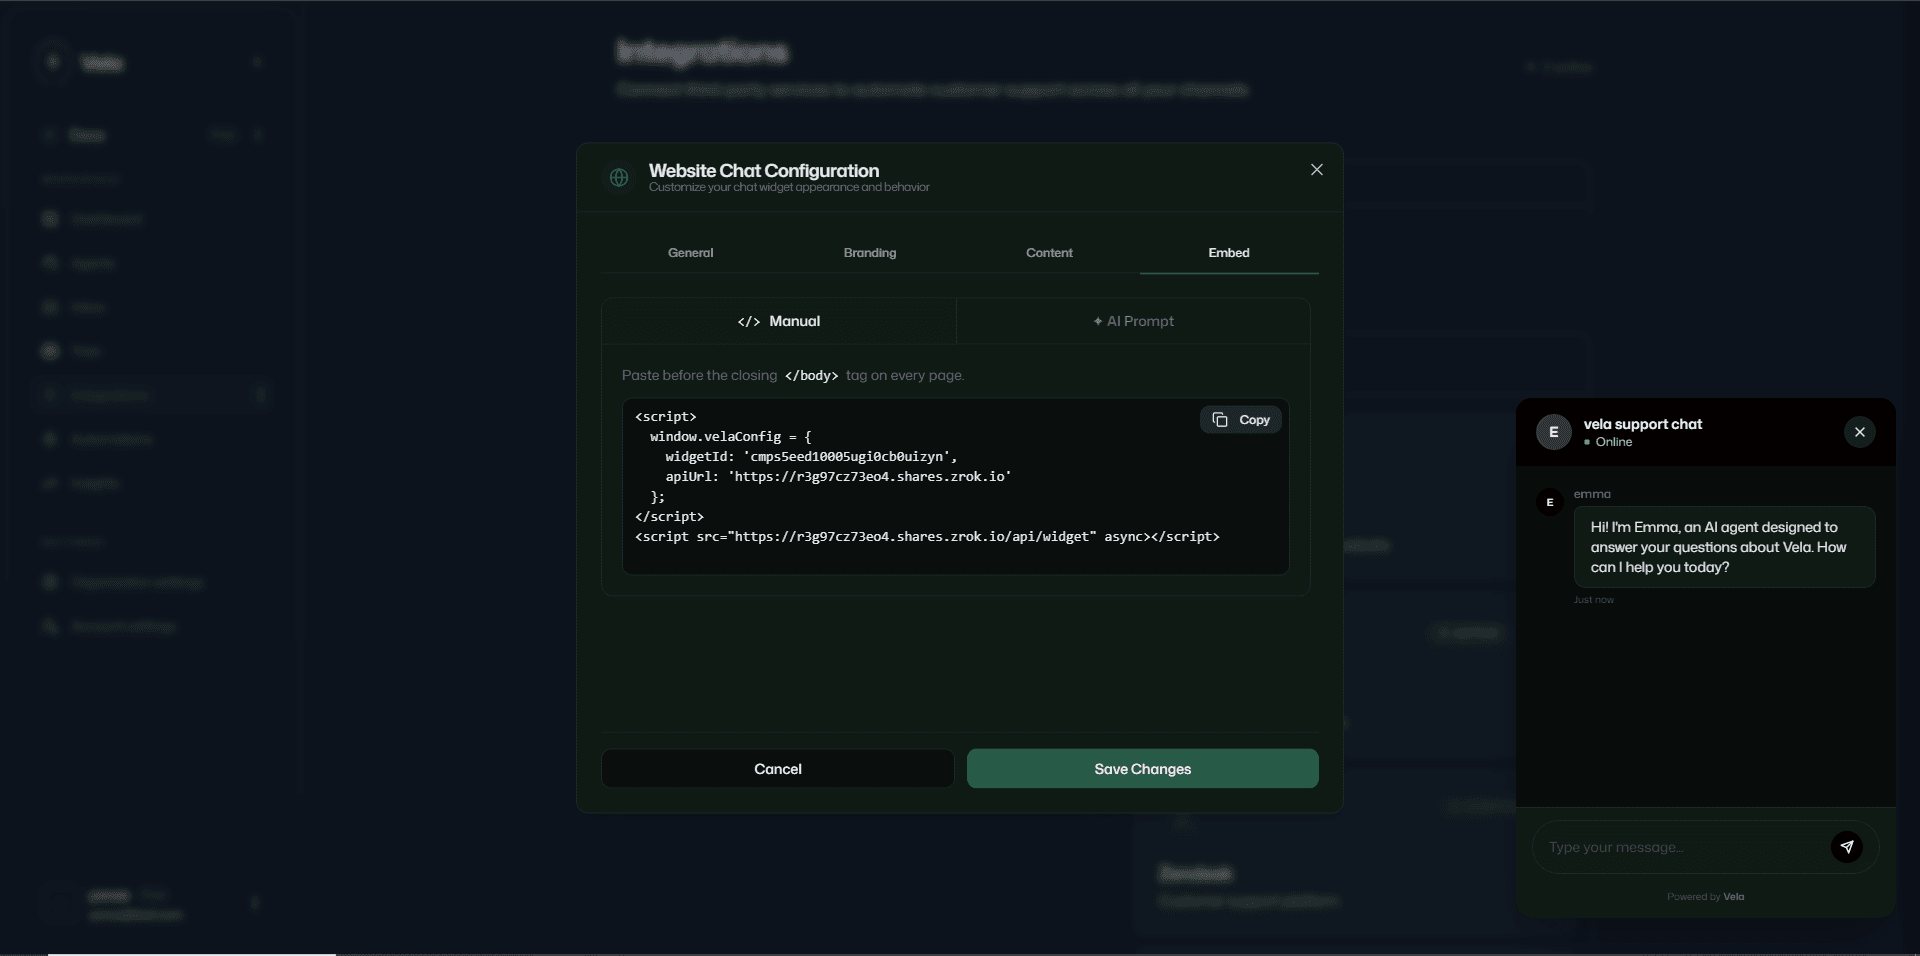Choose the Manual embed option
Screen dimensions: 1920x956
click(779, 321)
